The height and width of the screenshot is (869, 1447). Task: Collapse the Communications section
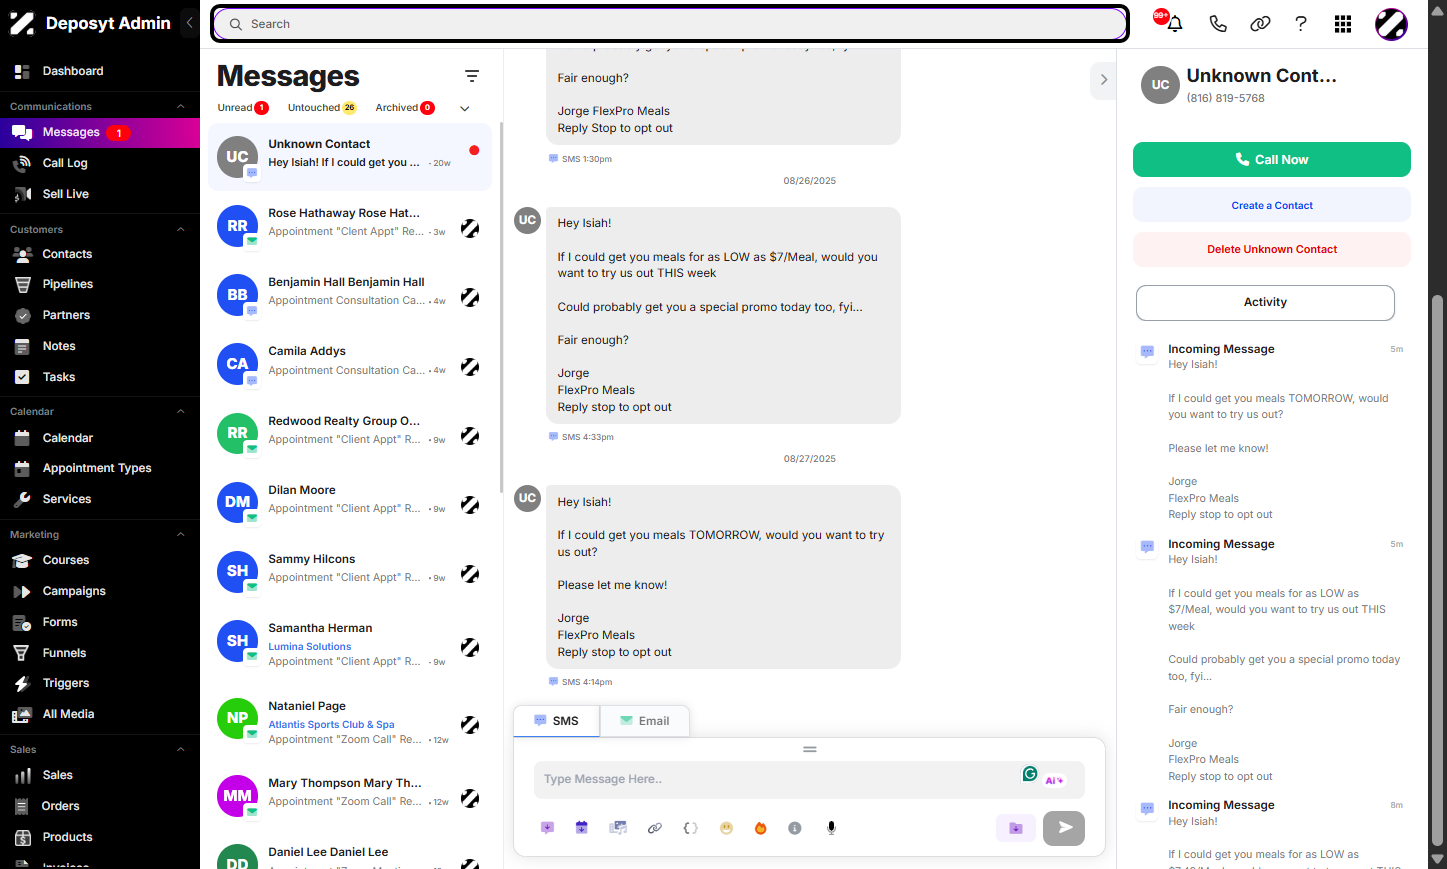point(181,107)
